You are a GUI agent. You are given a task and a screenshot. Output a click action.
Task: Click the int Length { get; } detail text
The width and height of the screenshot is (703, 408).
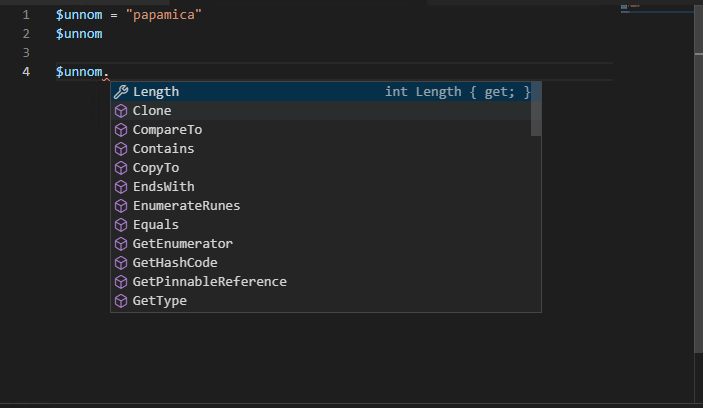(457, 92)
